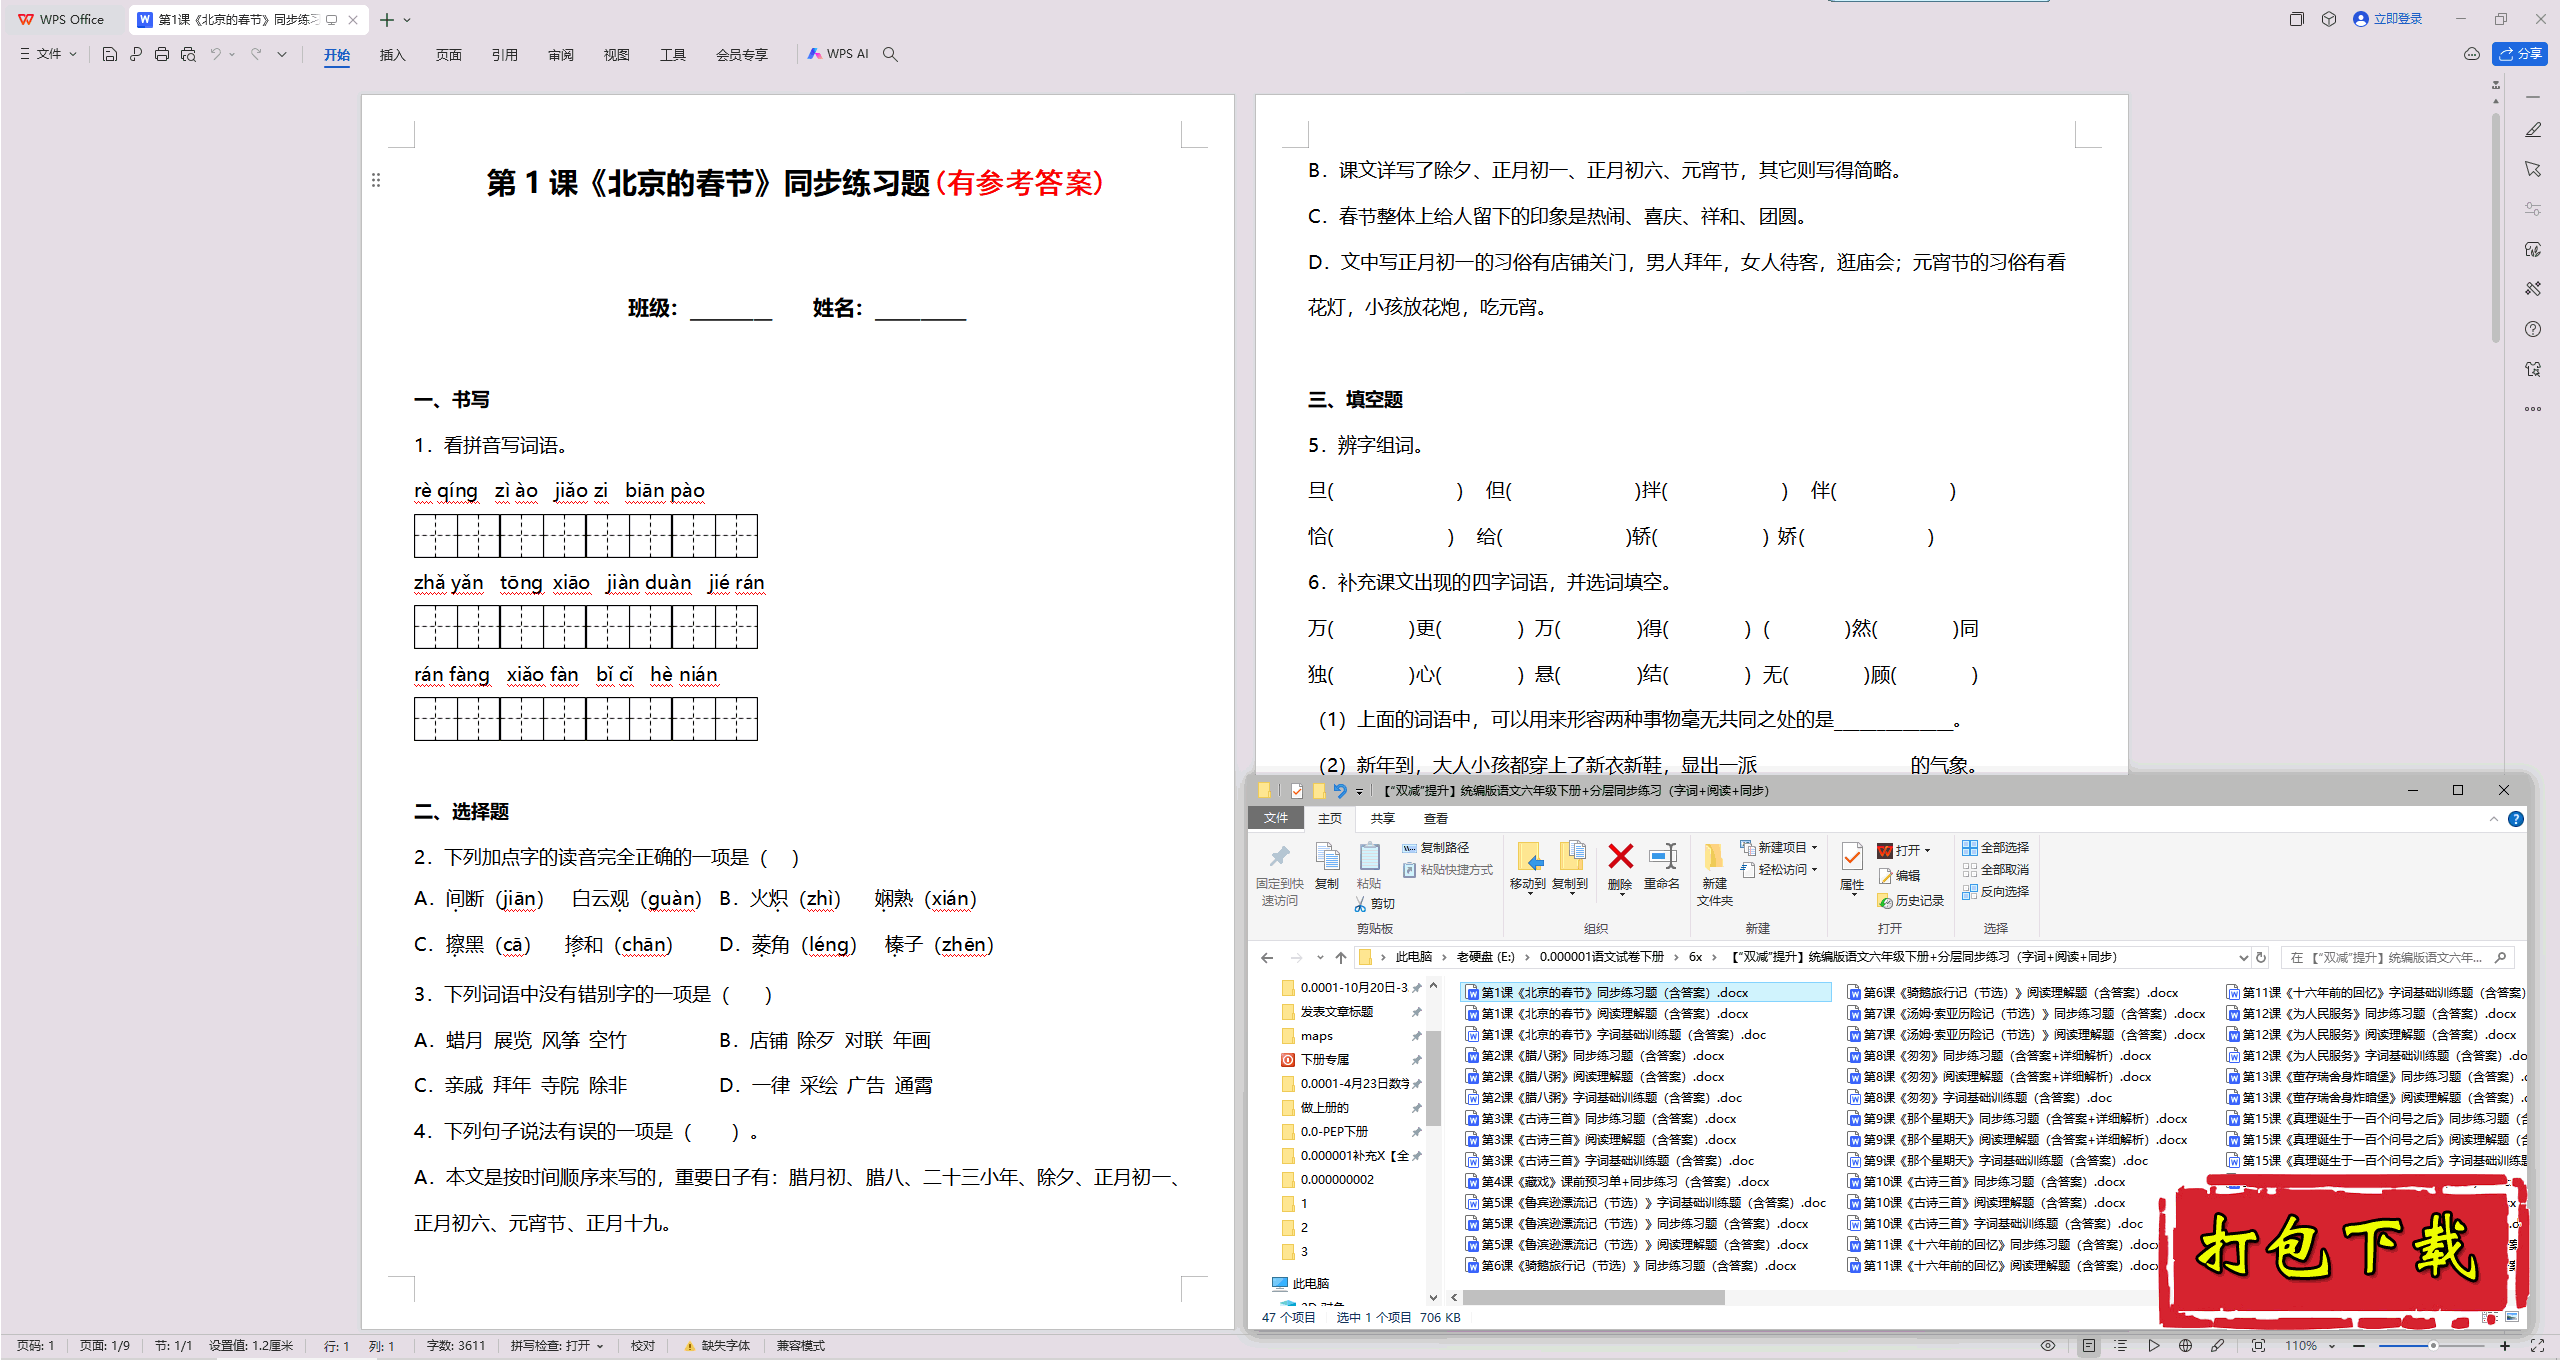This screenshot has width=2560, height=1360.
Task: Switch to the 审阅 tab in WPS
Action: tap(560, 55)
